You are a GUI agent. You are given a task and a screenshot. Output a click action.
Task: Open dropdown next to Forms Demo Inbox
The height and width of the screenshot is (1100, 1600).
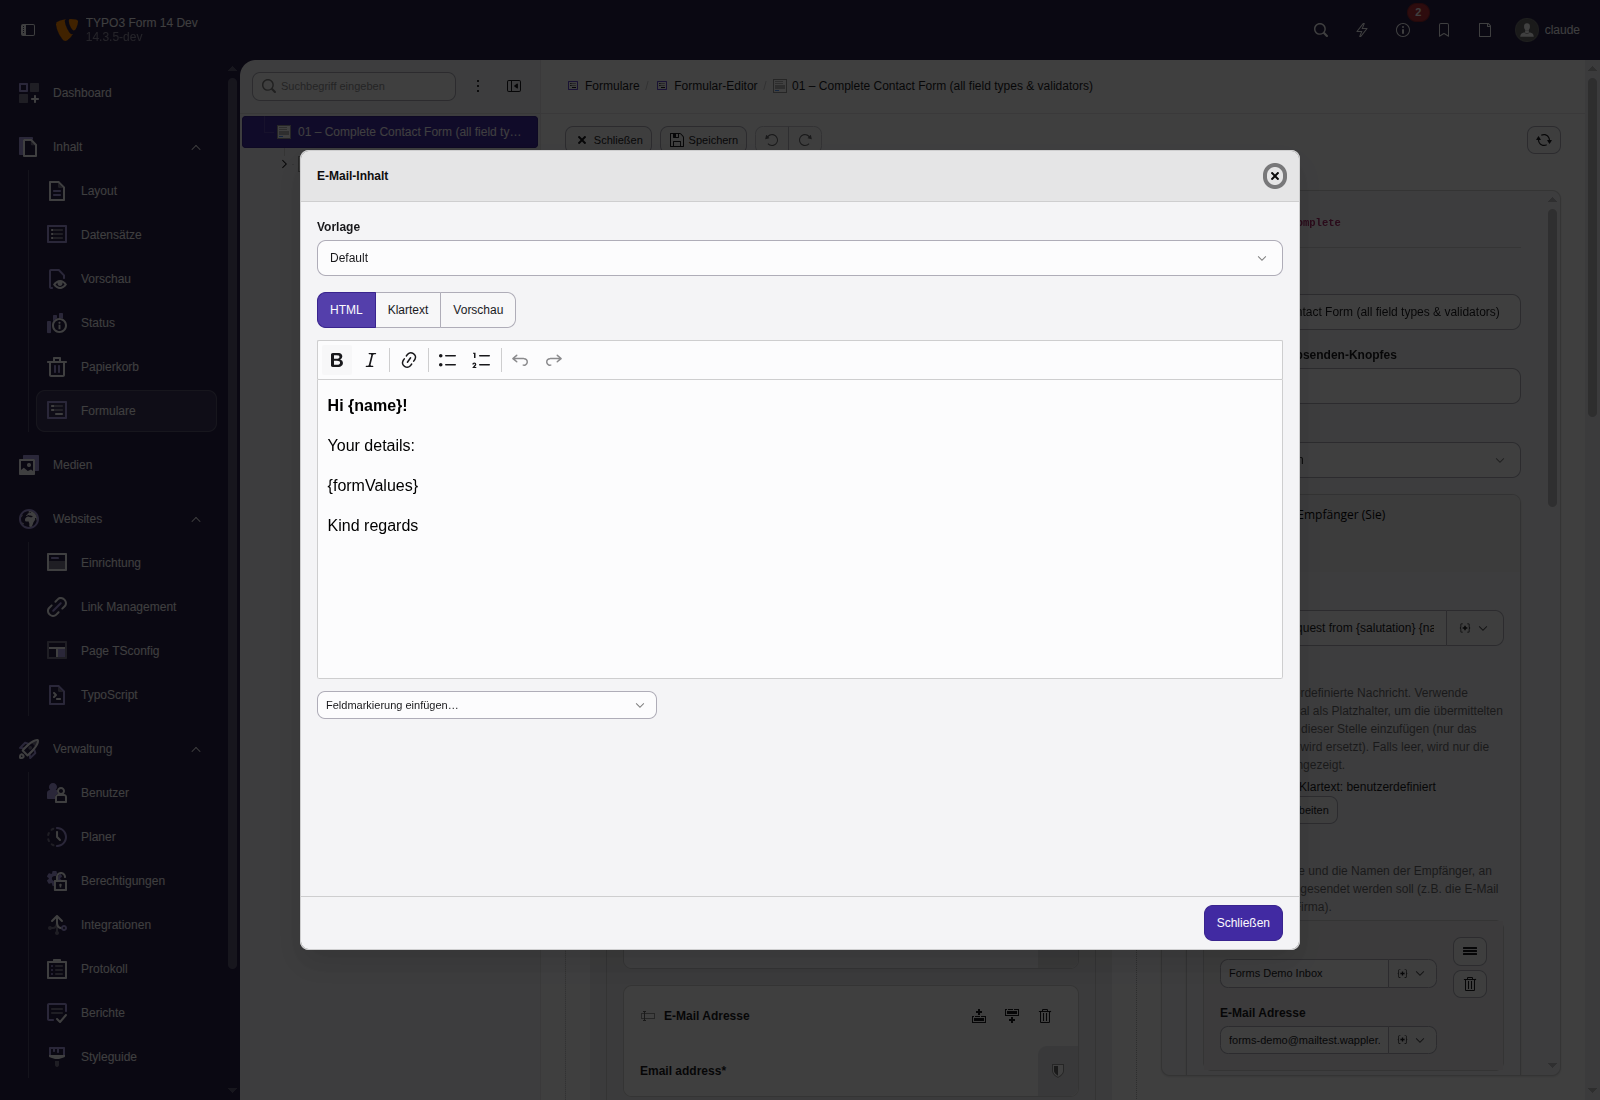[1412, 973]
